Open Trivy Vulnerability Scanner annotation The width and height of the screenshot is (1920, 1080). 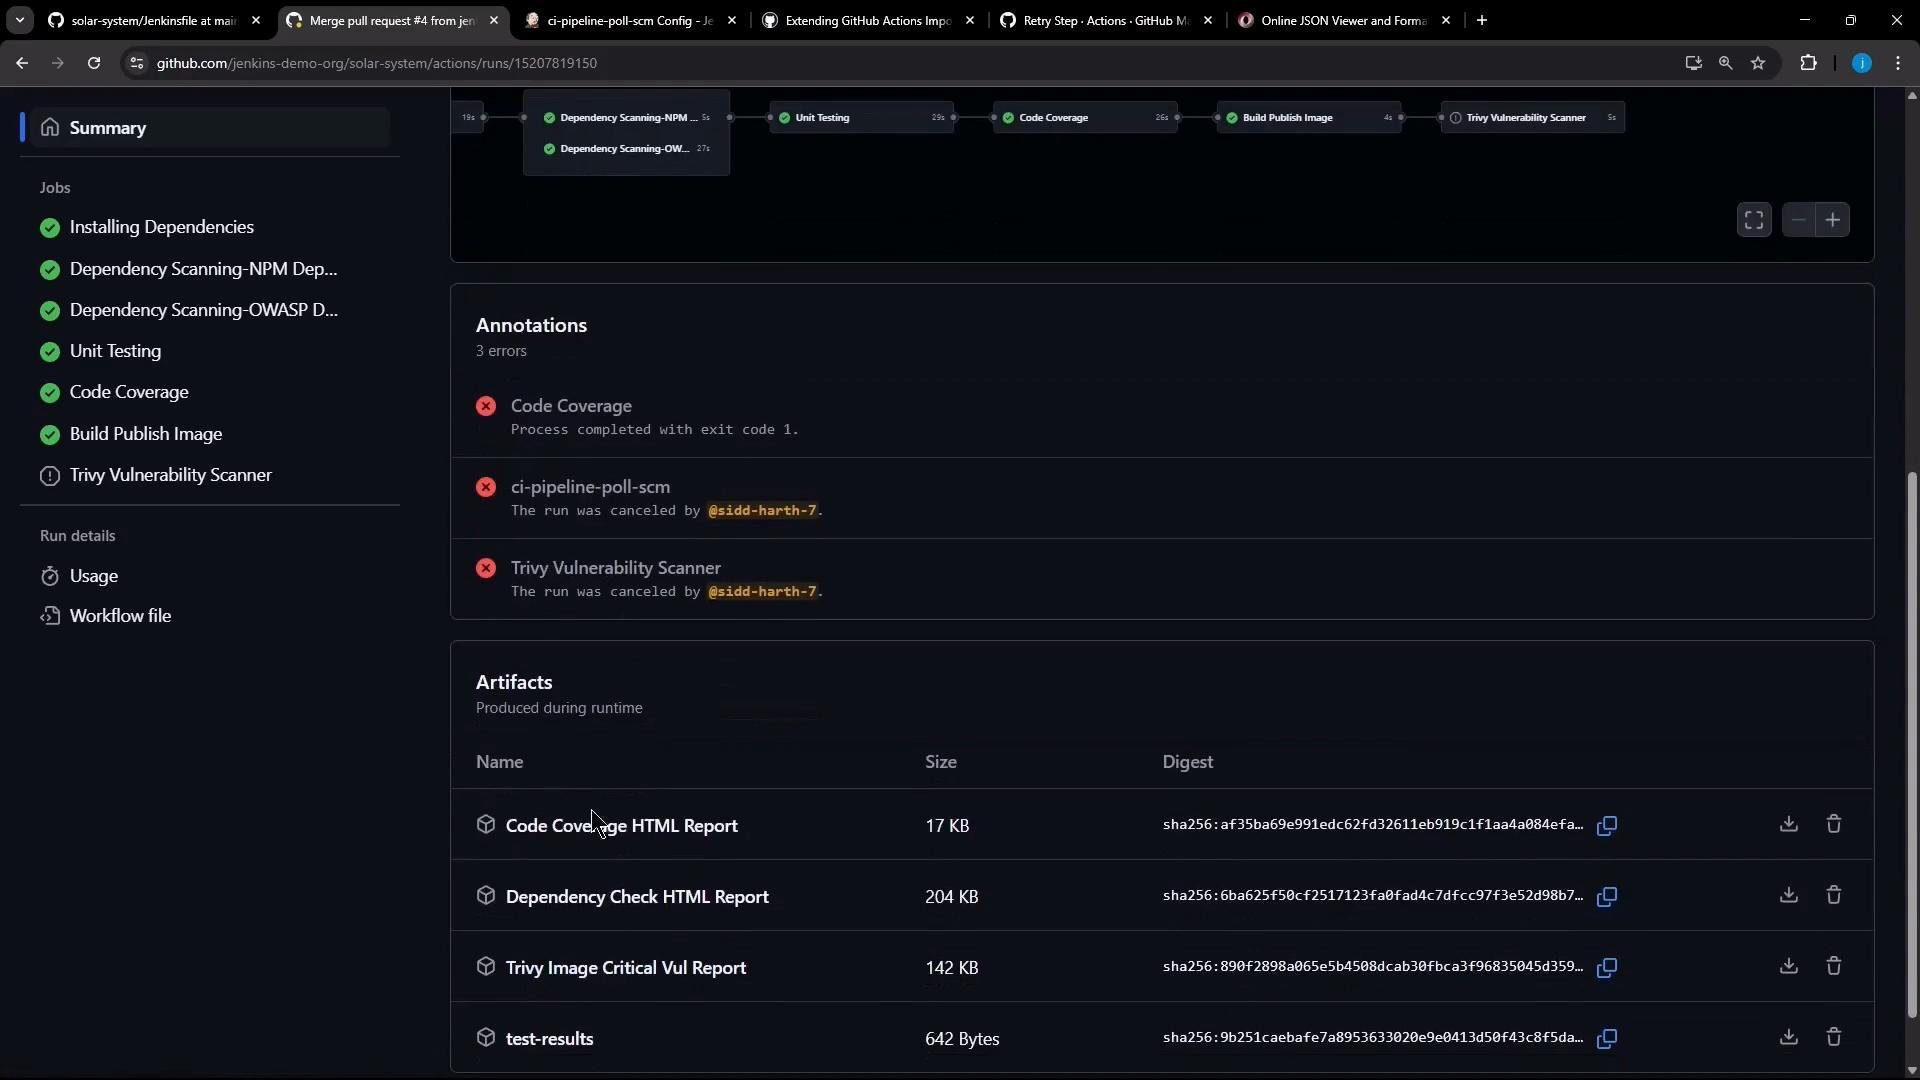(x=615, y=568)
